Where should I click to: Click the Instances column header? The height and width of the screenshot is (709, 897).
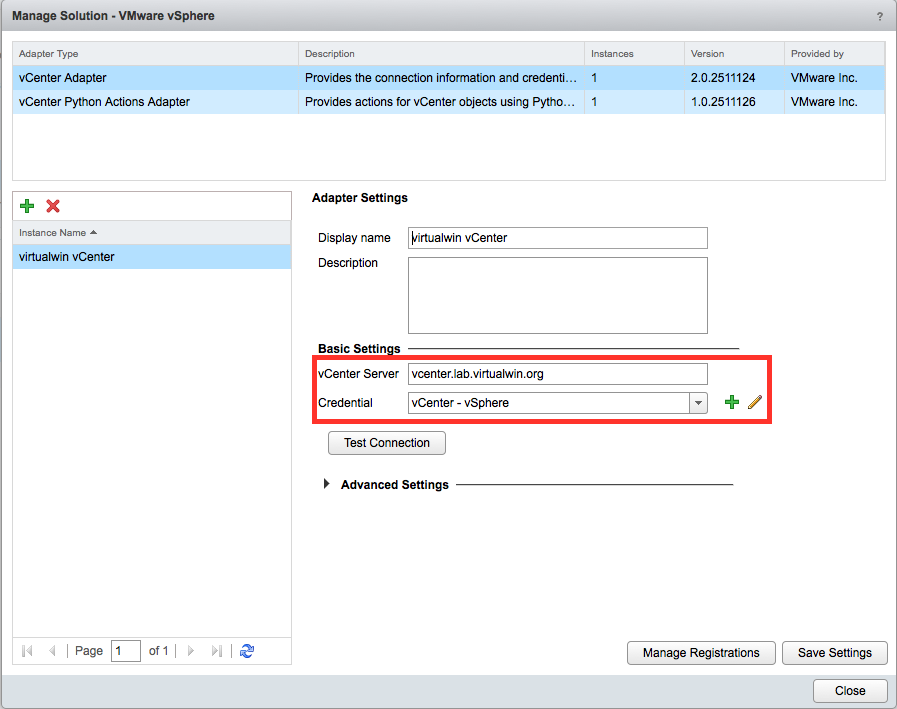click(x=634, y=54)
